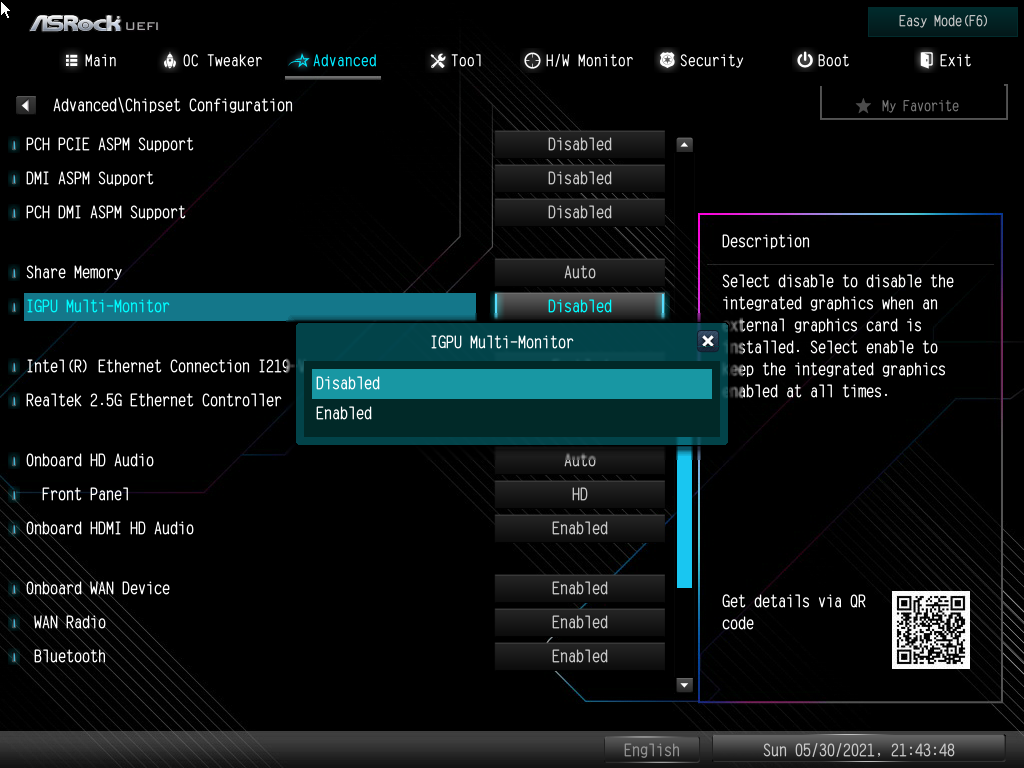The image size is (1024, 768).
Task: Click the back arrow beside Advanced\Chipset Configuration
Action: pyautogui.click(x=25, y=105)
